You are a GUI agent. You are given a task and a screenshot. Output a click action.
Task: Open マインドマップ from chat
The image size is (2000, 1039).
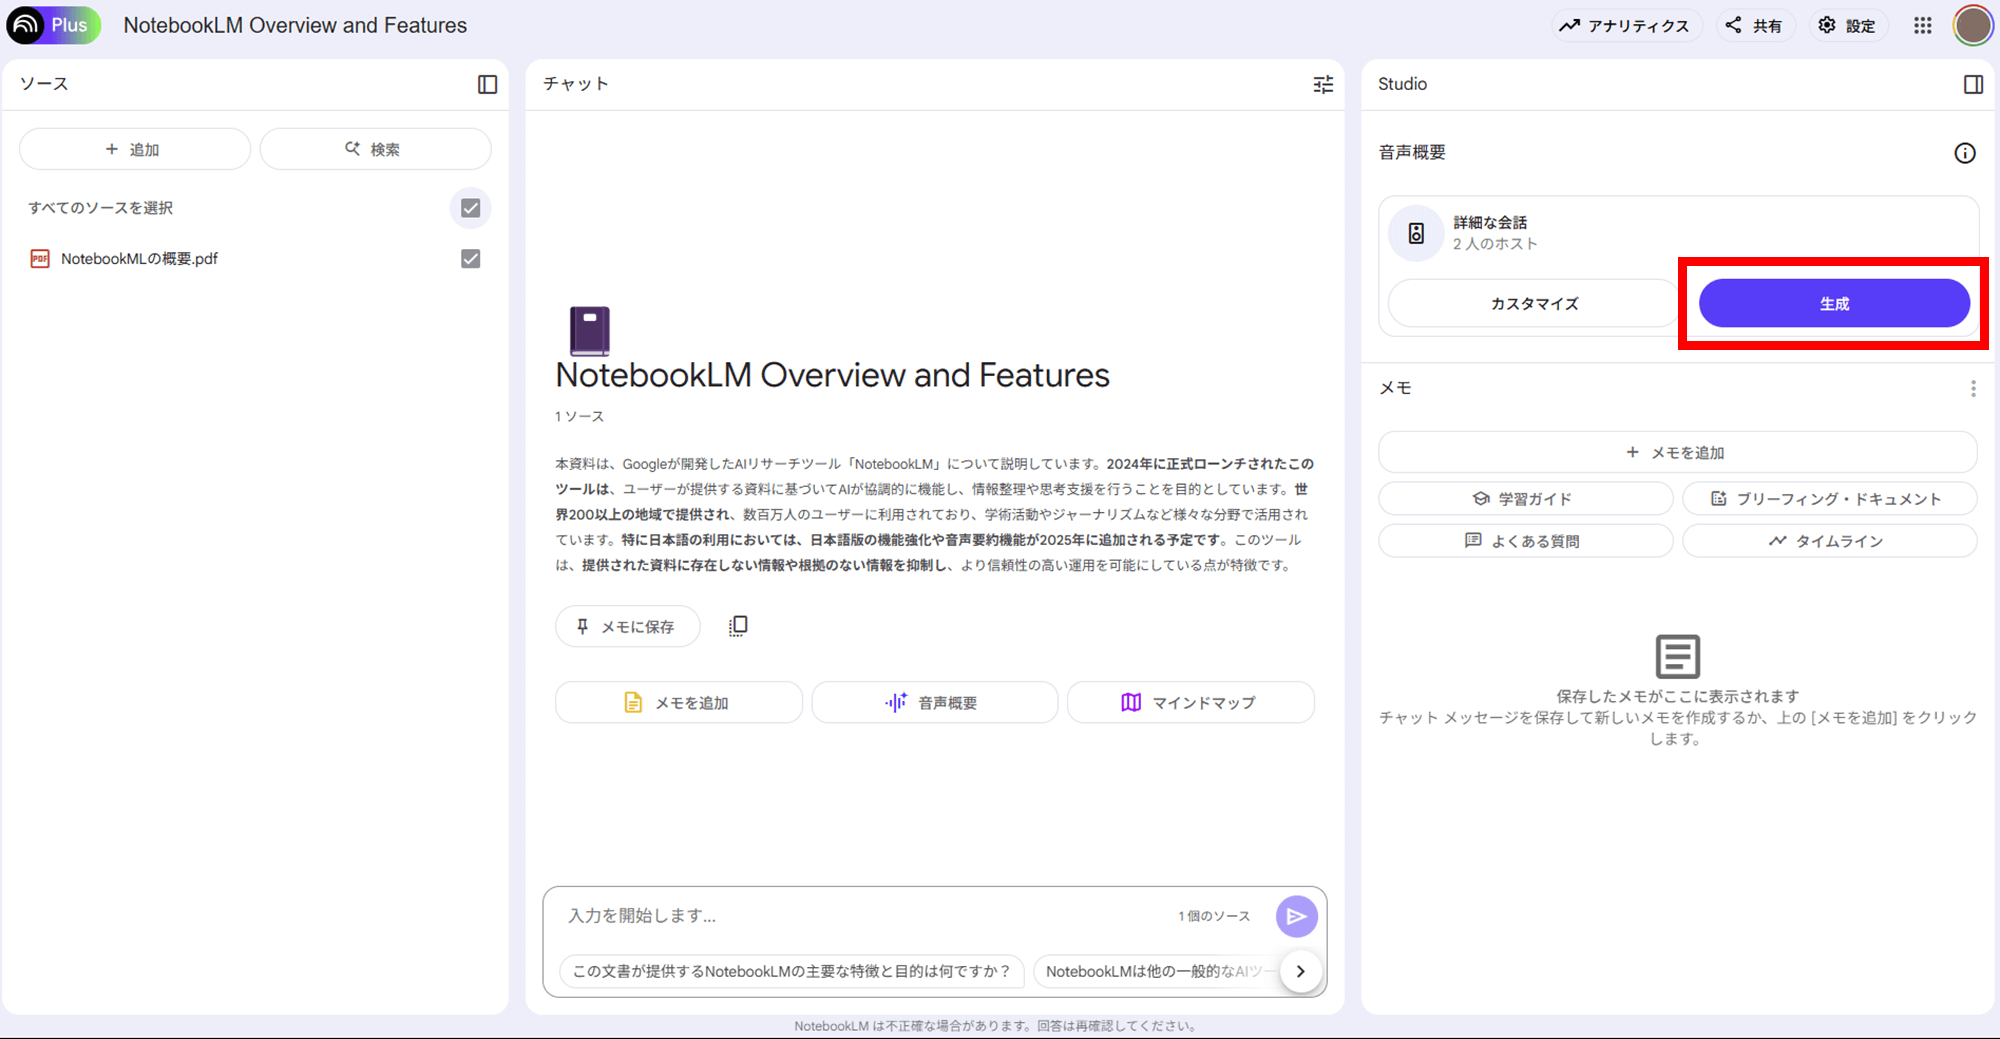[1190, 703]
